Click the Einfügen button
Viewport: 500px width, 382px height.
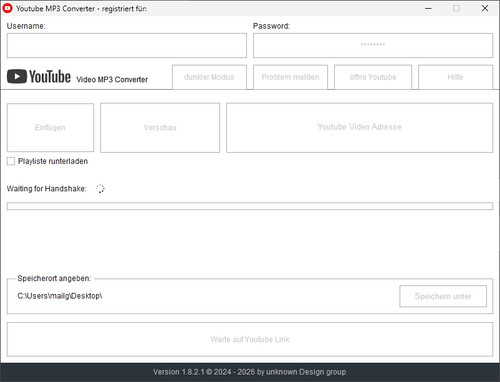click(50, 128)
